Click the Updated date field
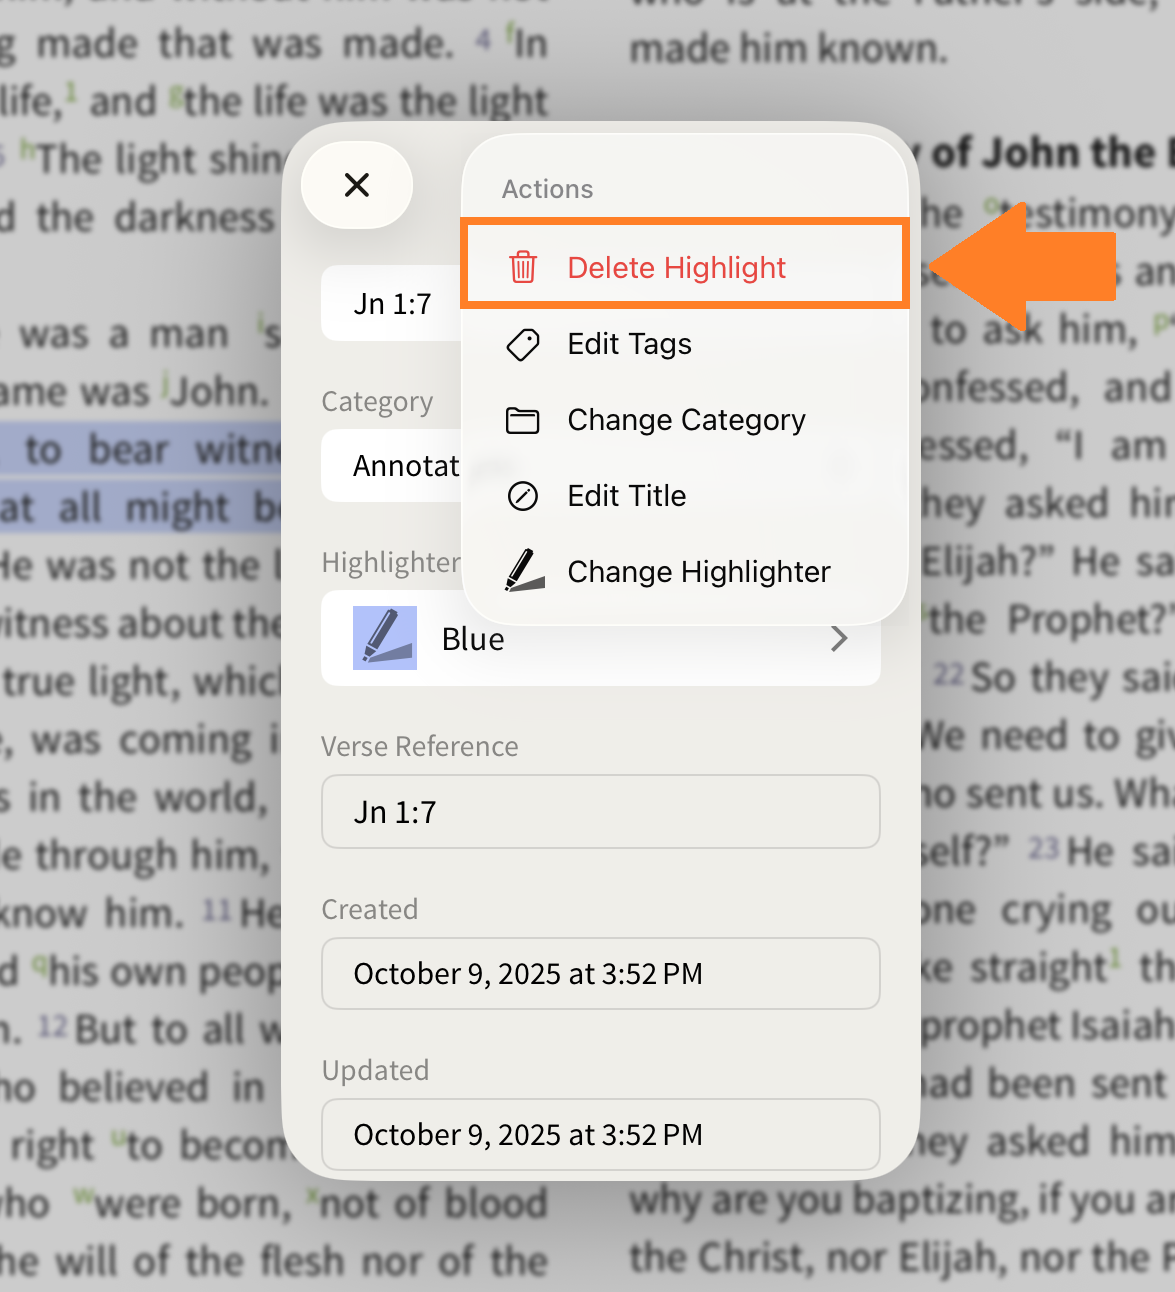Image resolution: width=1175 pixels, height=1292 pixels. click(x=601, y=1134)
